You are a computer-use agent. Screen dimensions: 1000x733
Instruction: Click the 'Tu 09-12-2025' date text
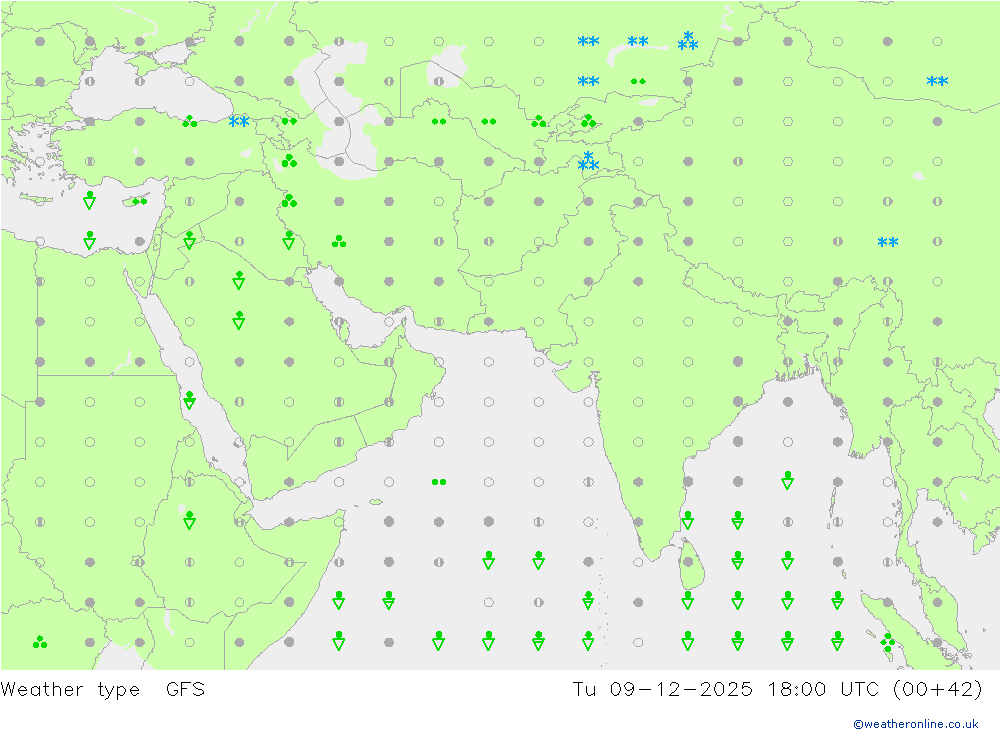click(662, 690)
